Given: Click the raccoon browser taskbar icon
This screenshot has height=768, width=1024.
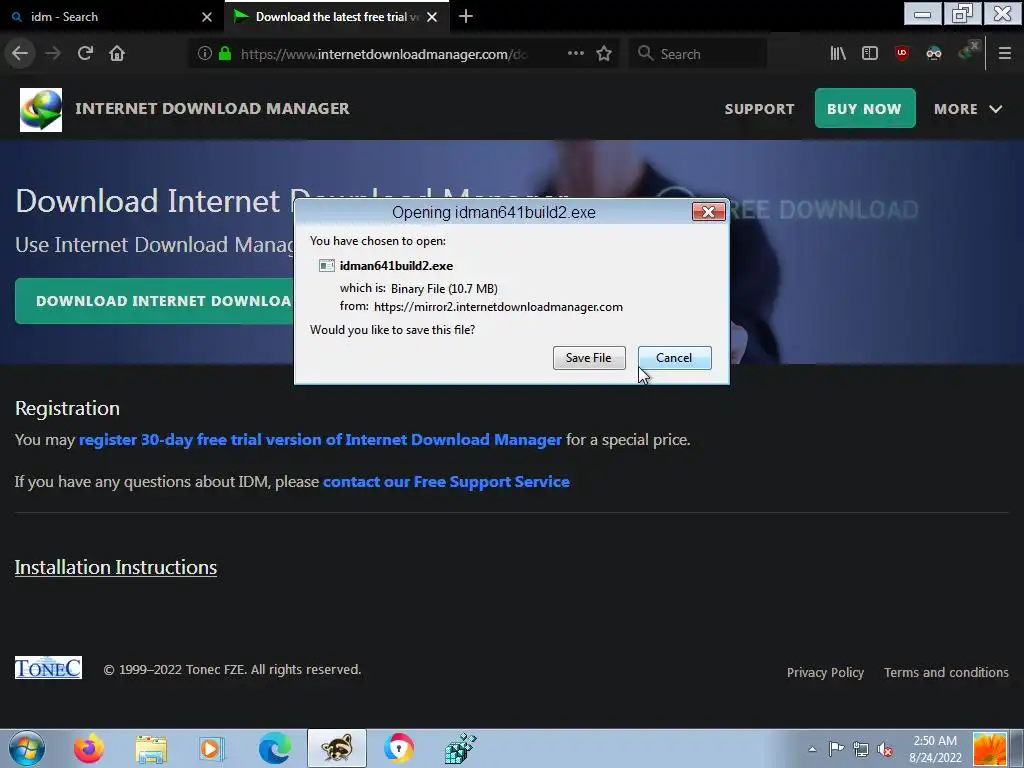Looking at the screenshot, I should (x=337, y=748).
